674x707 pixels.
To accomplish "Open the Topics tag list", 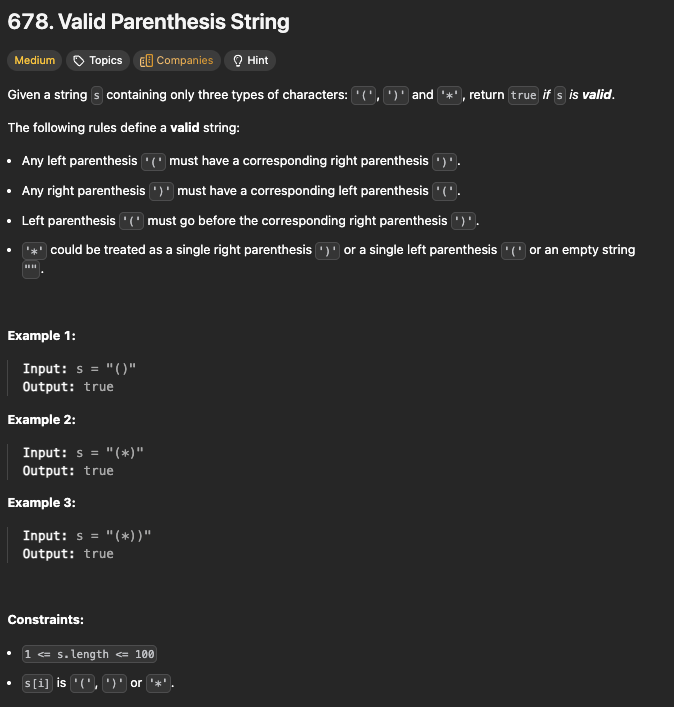I will (98, 60).
